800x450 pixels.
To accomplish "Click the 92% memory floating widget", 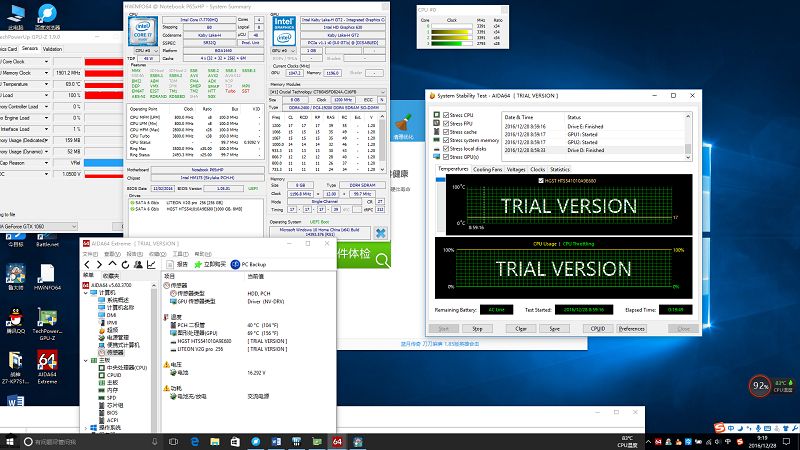I will tap(760, 386).
